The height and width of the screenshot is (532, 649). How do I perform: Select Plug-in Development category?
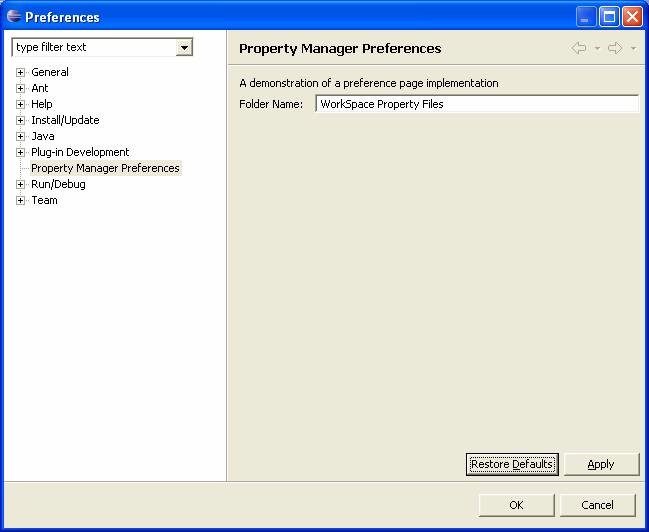tap(80, 152)
